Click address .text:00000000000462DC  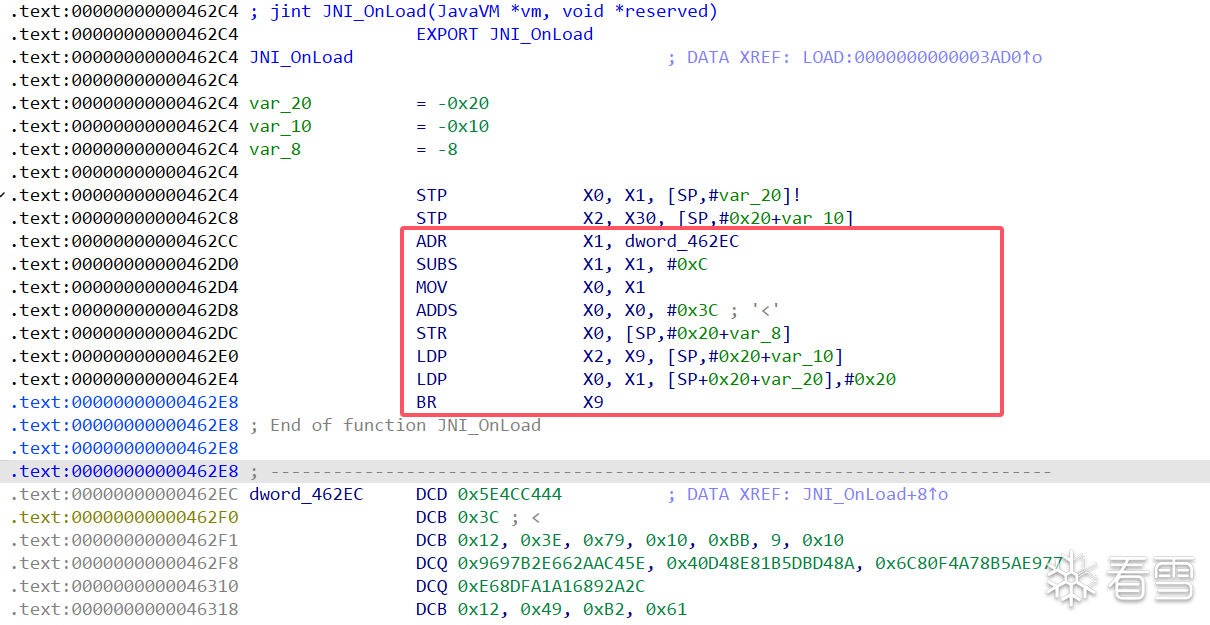(125, 333)
